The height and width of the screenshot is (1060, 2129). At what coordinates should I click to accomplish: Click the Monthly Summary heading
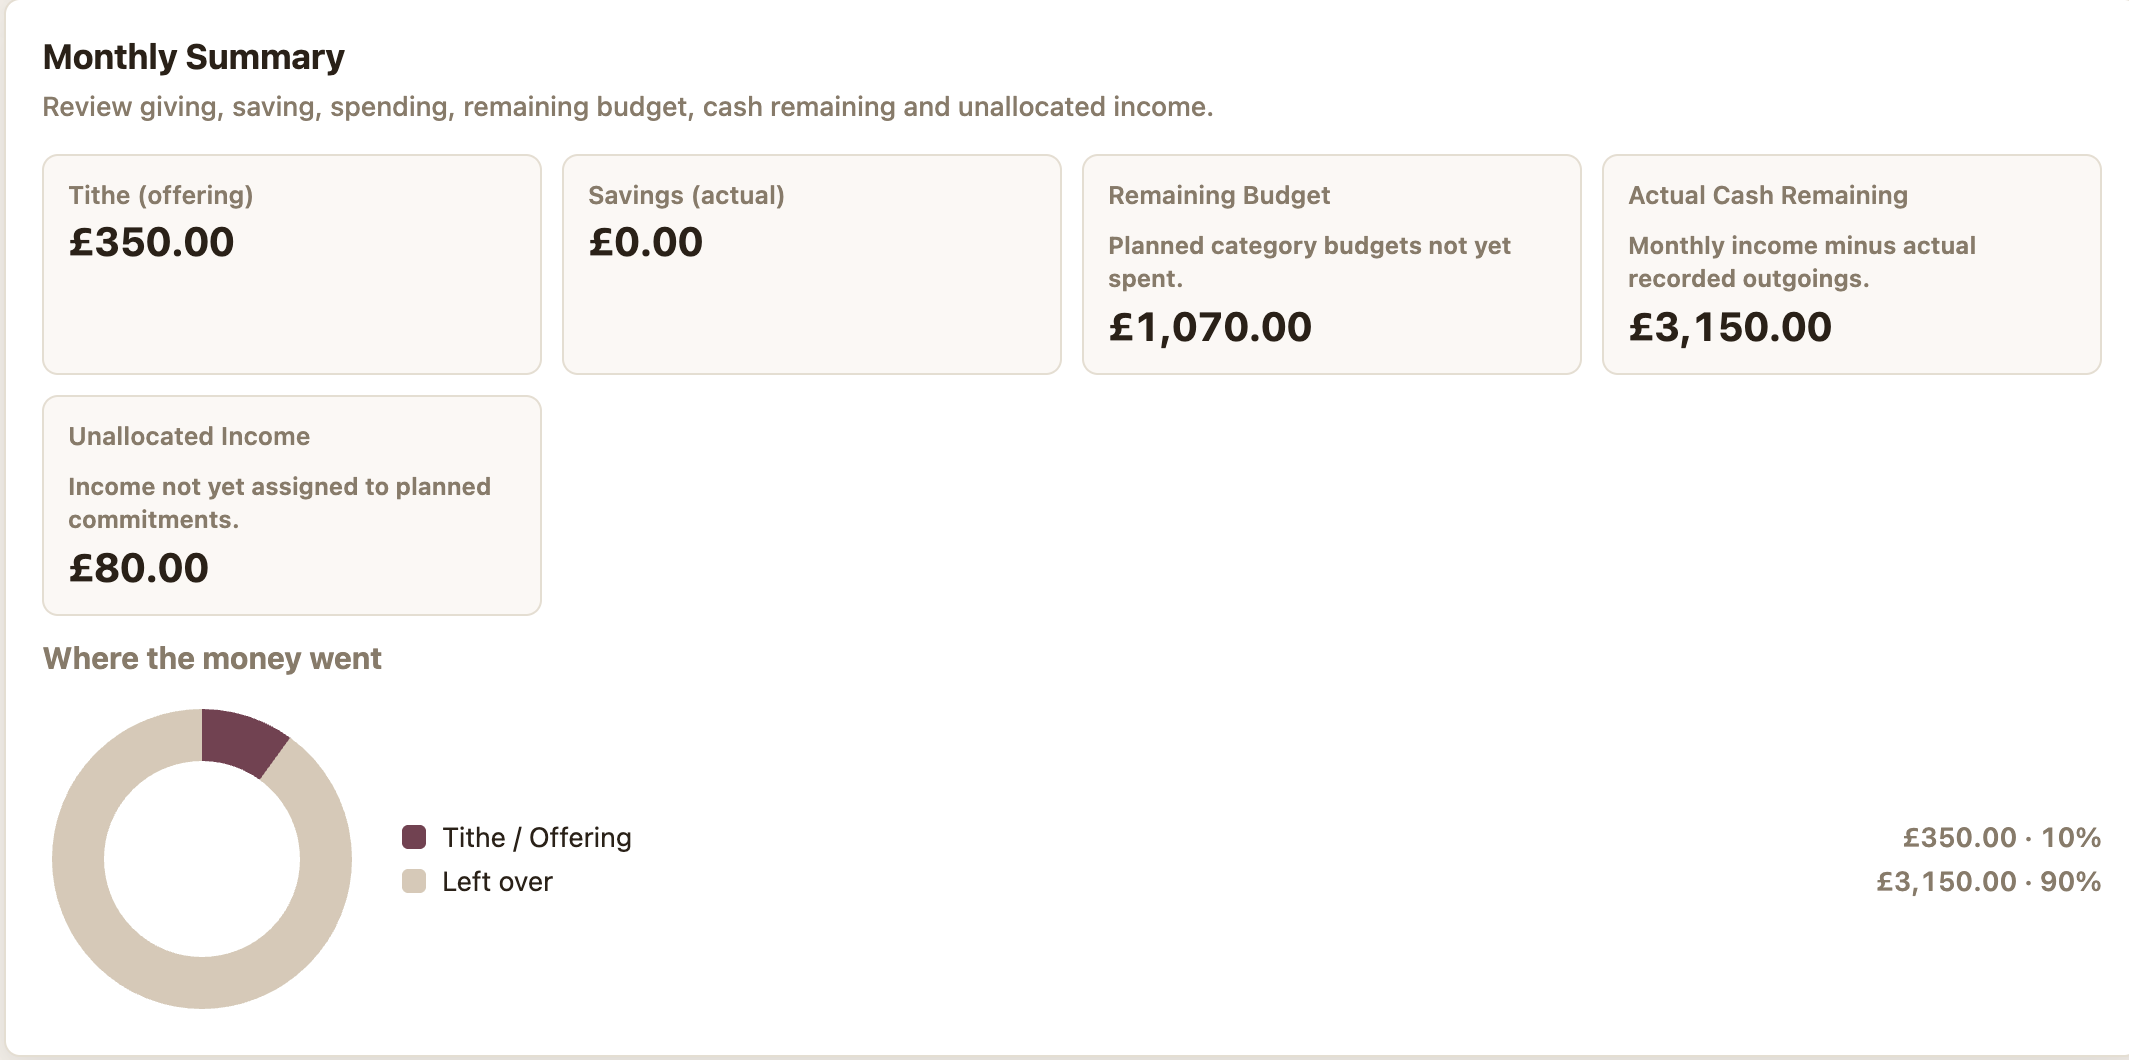(x=193, y=57)
